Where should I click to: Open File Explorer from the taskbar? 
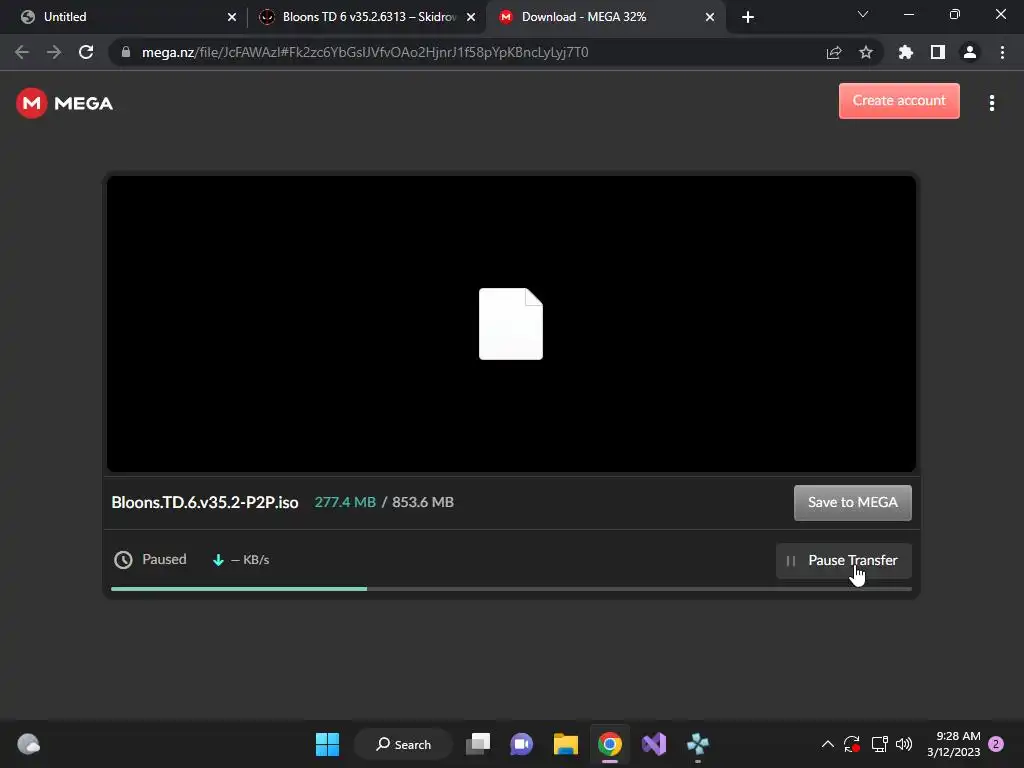pyautogui.click(x=566, y=744)
